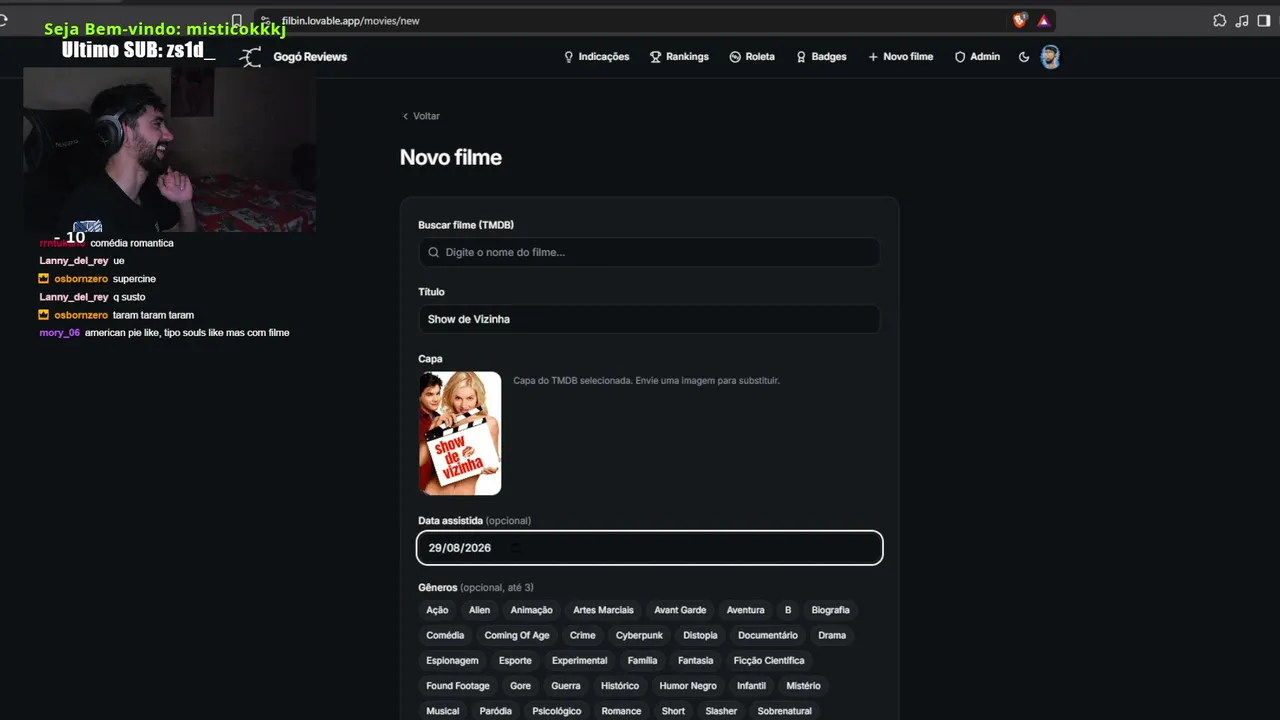Toggle the Animação genre chip
This screenshot has width=1280, height=720.
531,610
